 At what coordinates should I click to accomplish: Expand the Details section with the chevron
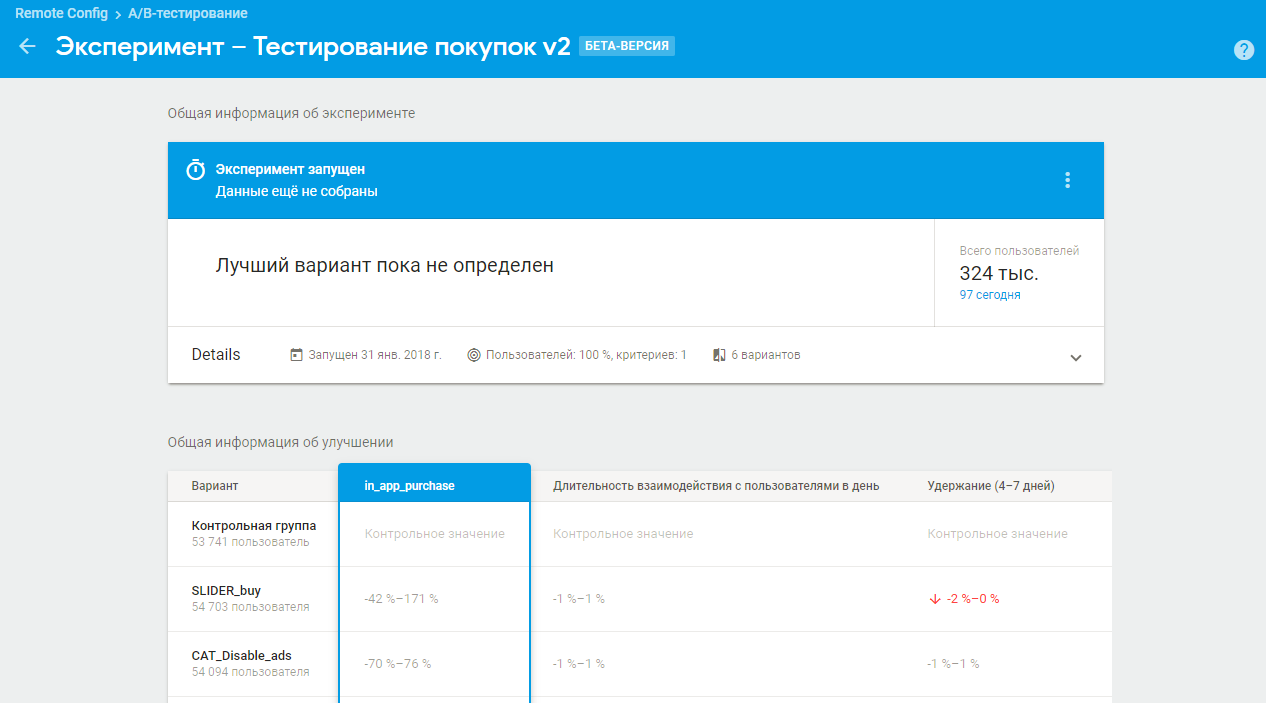[x=1076, y=355]
